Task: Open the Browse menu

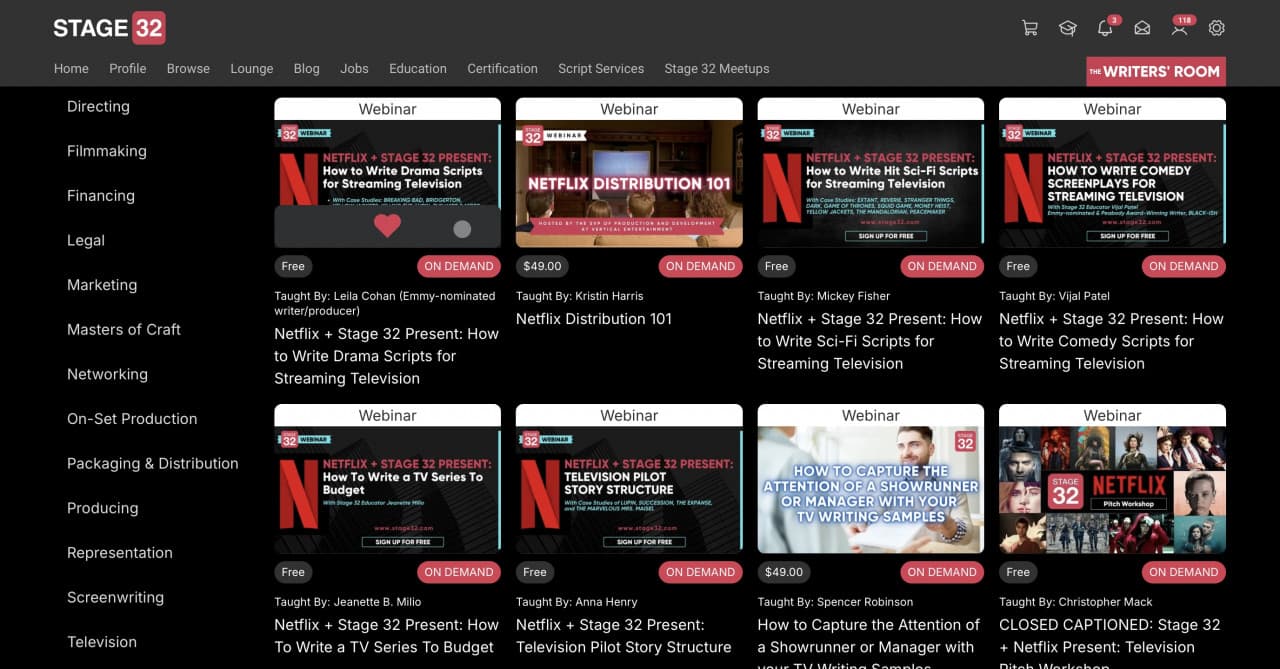Action: (188, 68)
